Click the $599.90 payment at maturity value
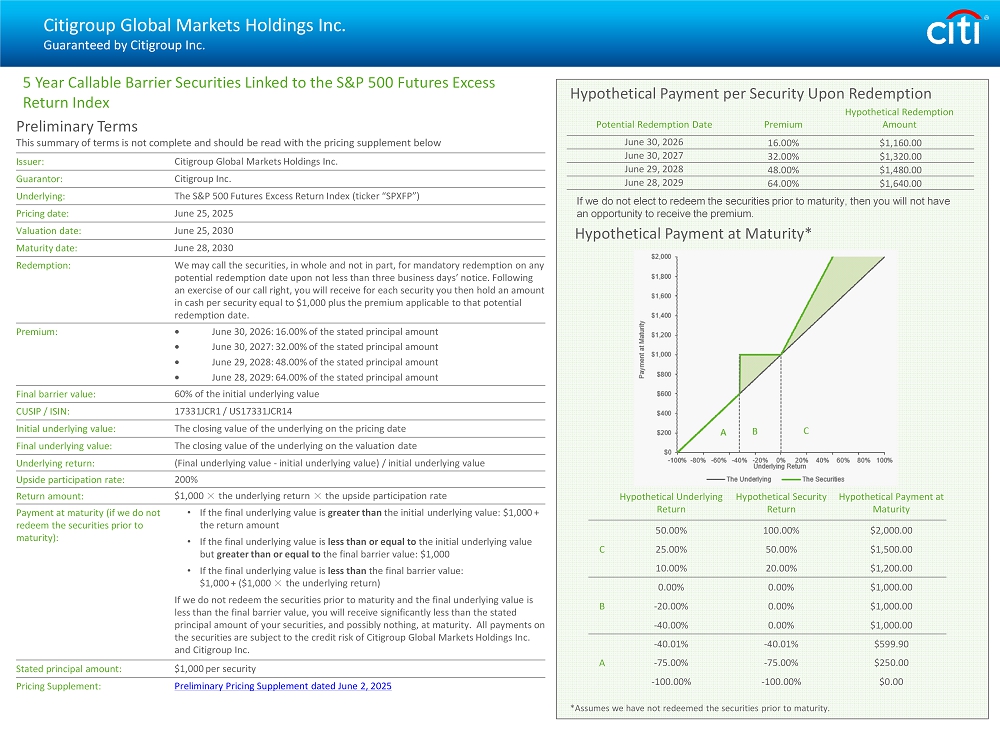The width and height of the screenshot is (1000, 749). (x=890, y=644)
